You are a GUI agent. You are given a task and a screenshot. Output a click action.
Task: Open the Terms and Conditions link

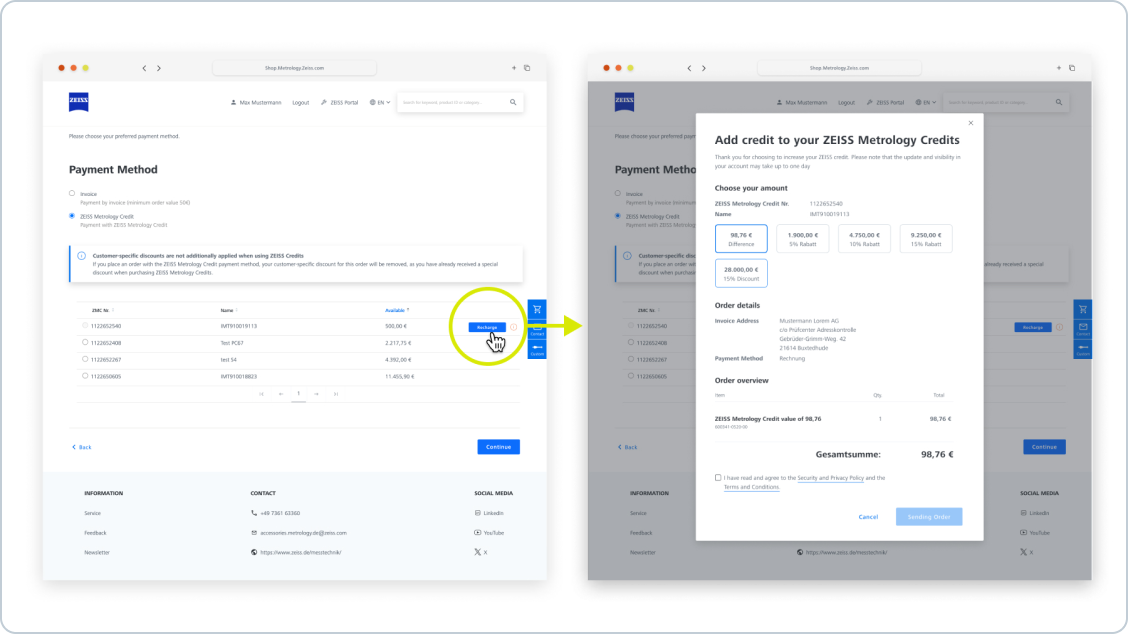[751, 487]
